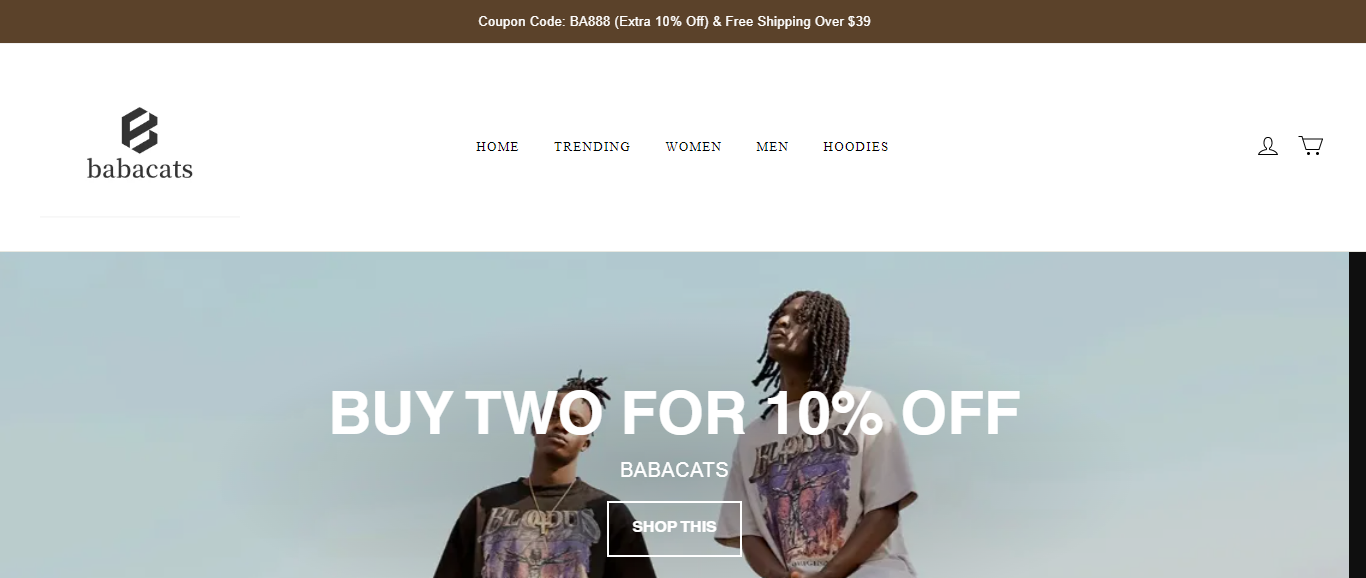Select the WOMEN navigation link
Image resolution: width=1366 pixels, height=578 pixels.
tap(693, 147)
